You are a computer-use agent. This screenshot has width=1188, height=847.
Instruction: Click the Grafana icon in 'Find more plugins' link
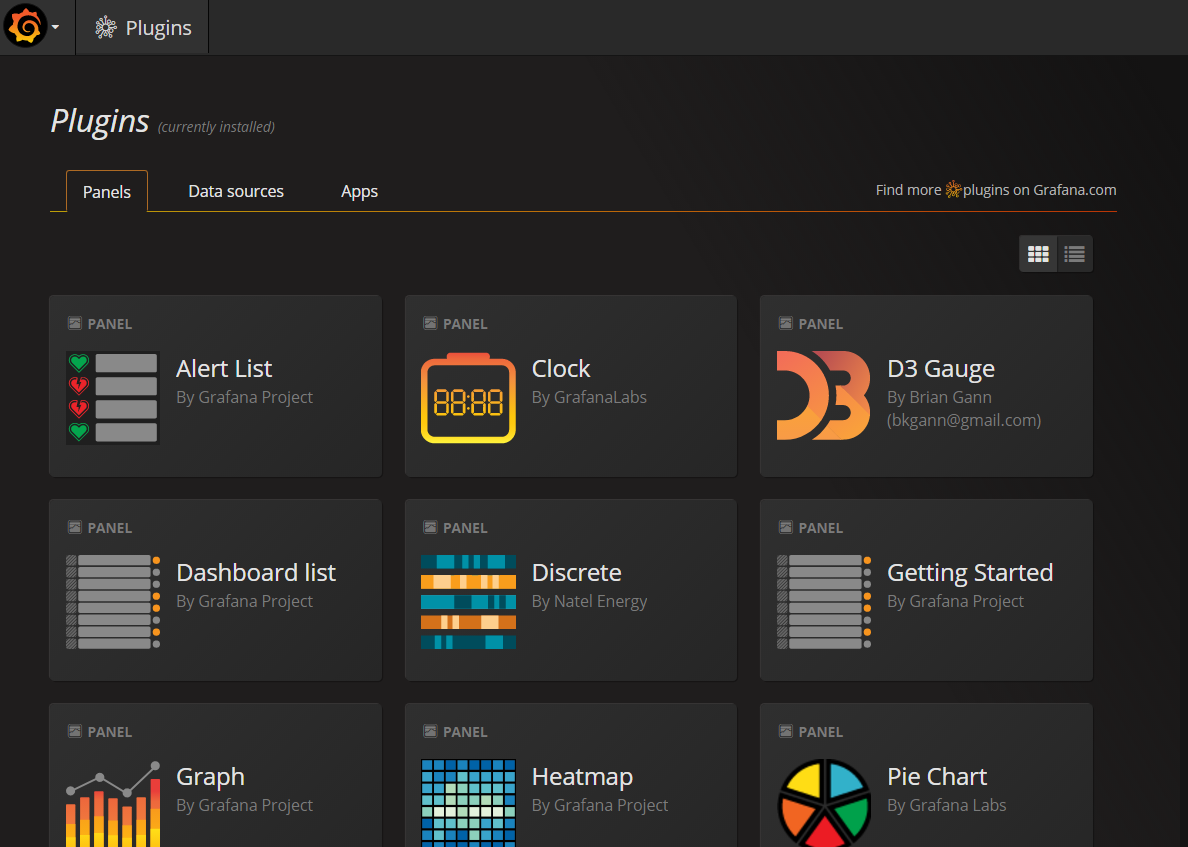click(x=953, y=189)
